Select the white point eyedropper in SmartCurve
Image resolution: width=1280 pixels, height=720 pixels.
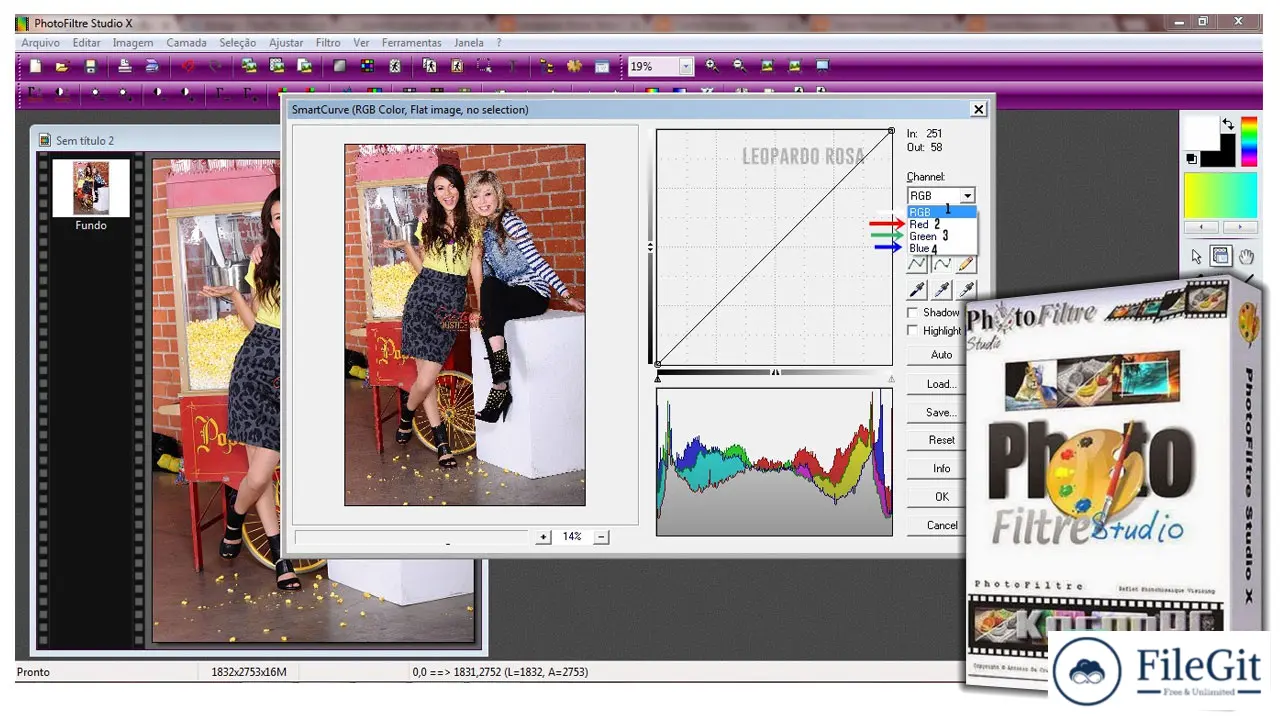tap(966, 290)
